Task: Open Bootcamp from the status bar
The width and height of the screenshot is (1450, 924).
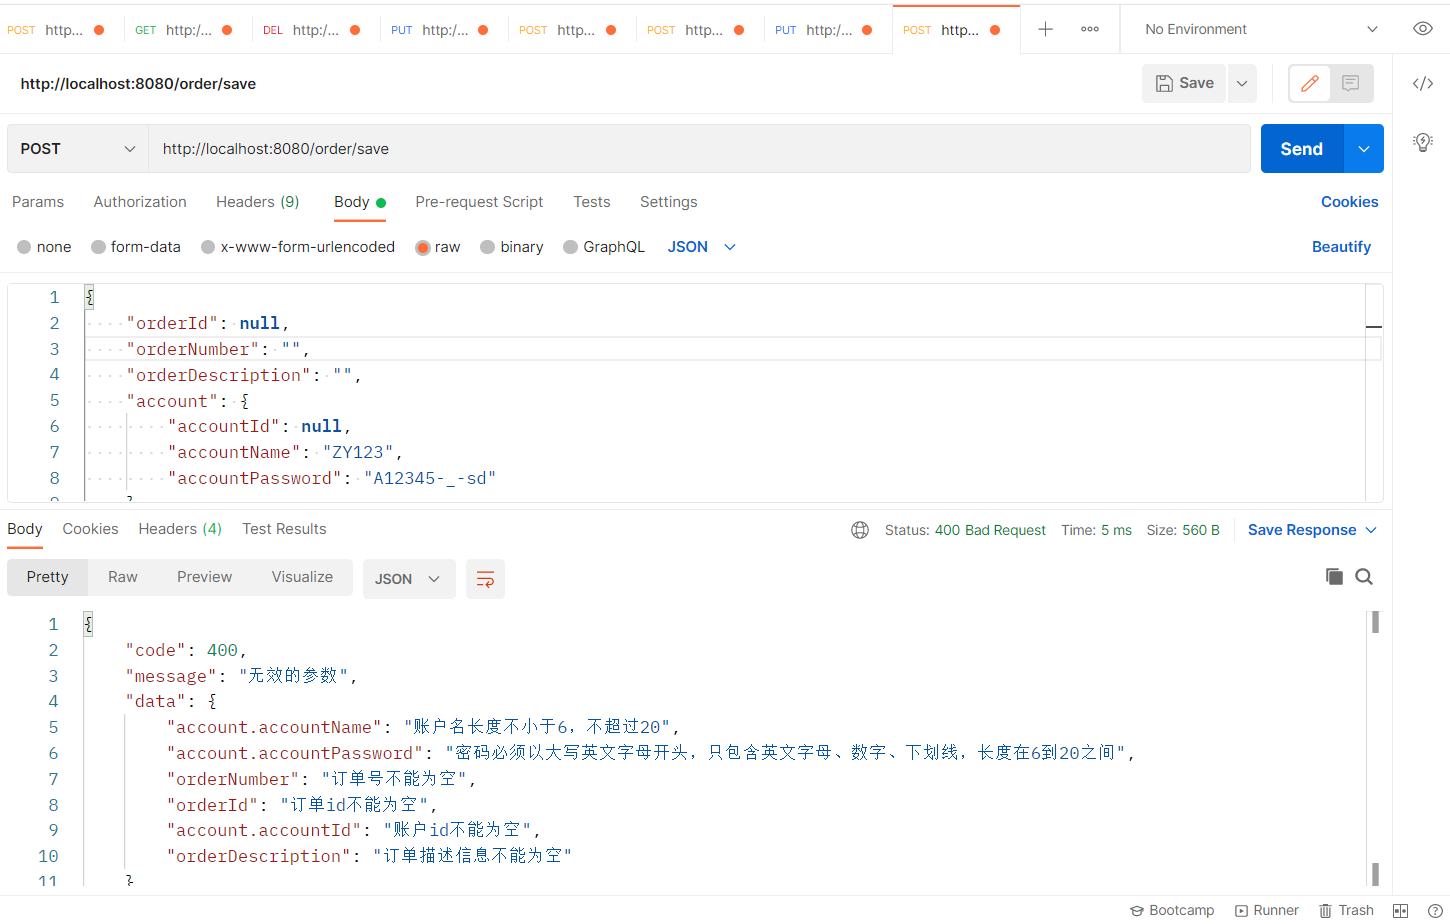Action: click(x=1172, y=910)
